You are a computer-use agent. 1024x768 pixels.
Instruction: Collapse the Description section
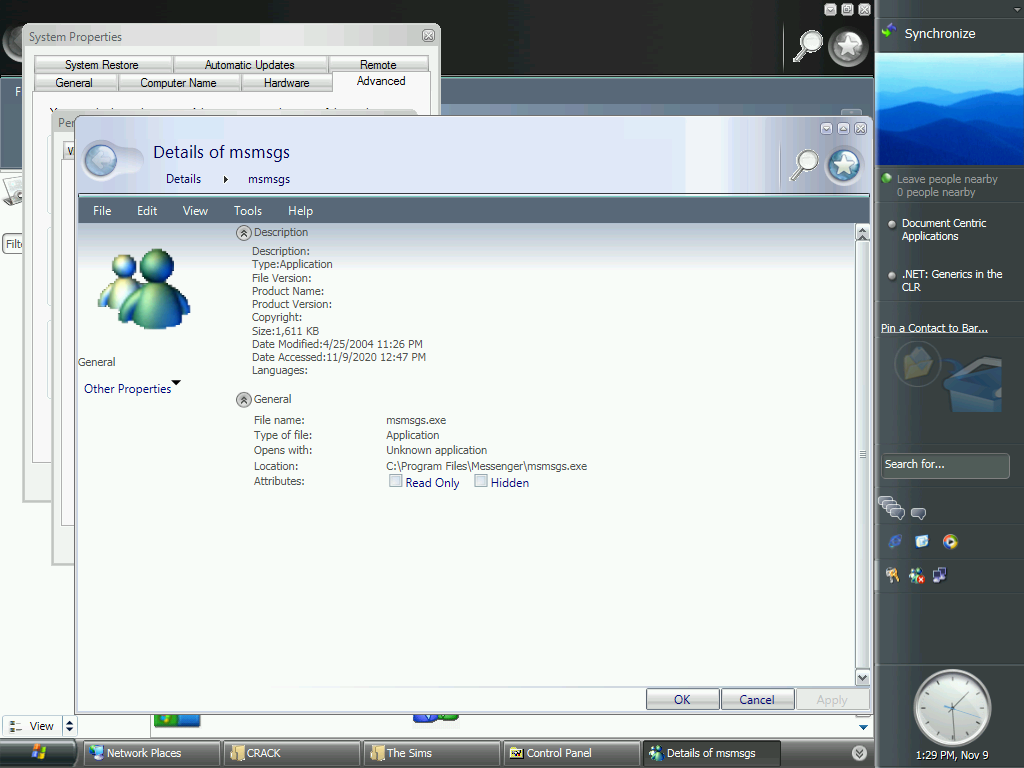(x=243, y=233)
